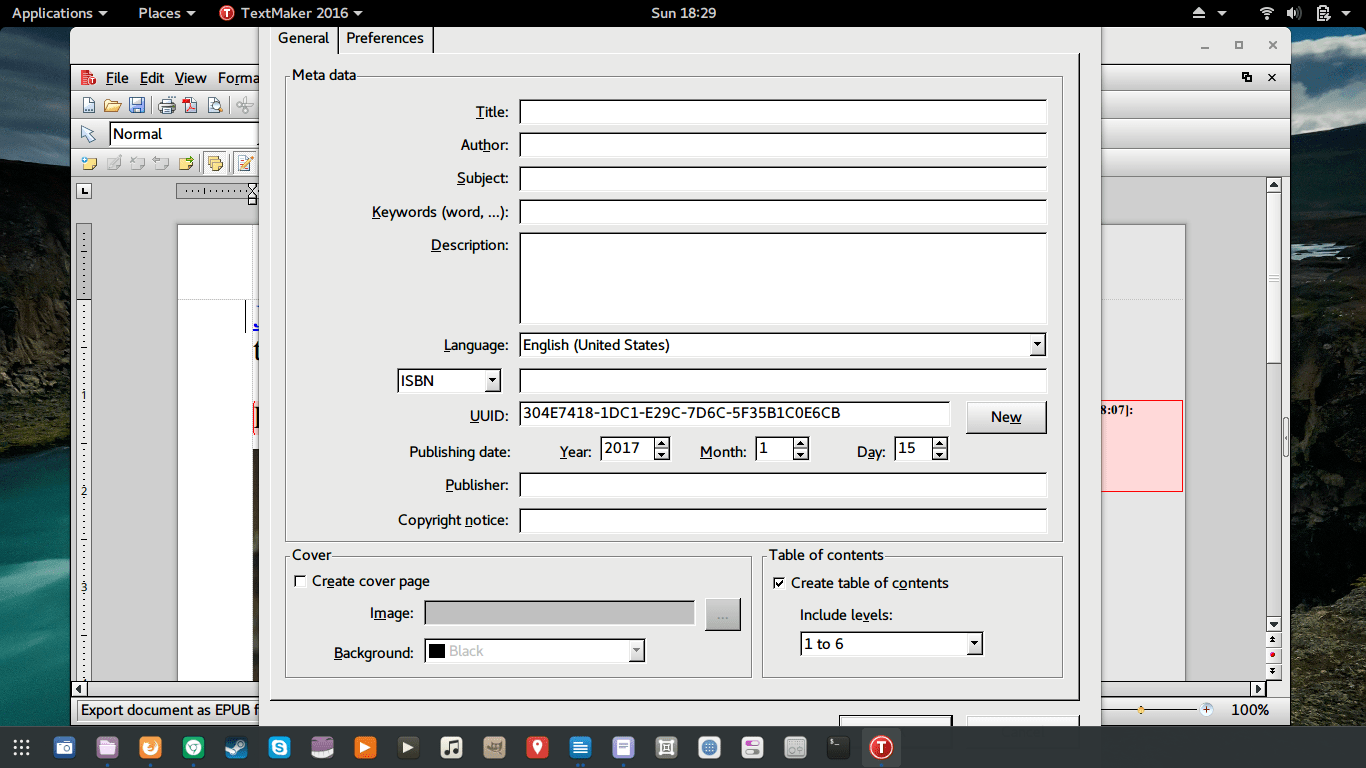Viewport: 1366px width, 768px height.
Task: Open the Files folder icon in the dock
Action: (107, 747)
